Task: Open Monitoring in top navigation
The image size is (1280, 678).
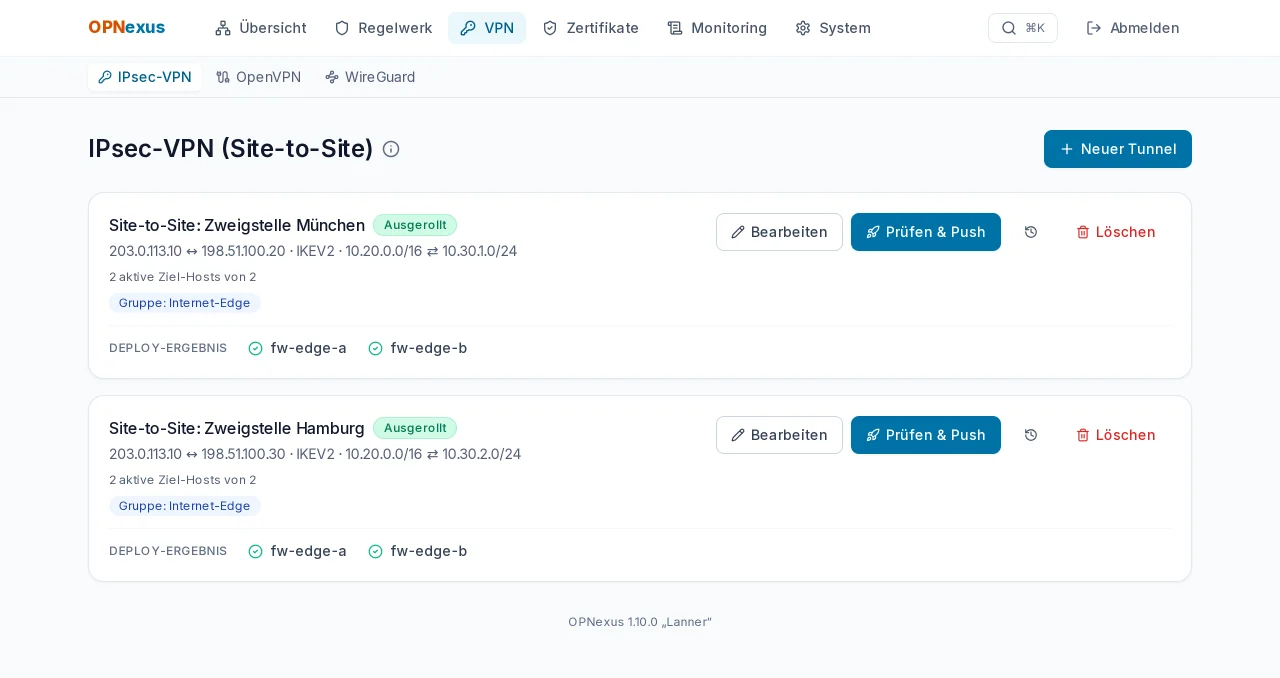Action: coord(717,28)
